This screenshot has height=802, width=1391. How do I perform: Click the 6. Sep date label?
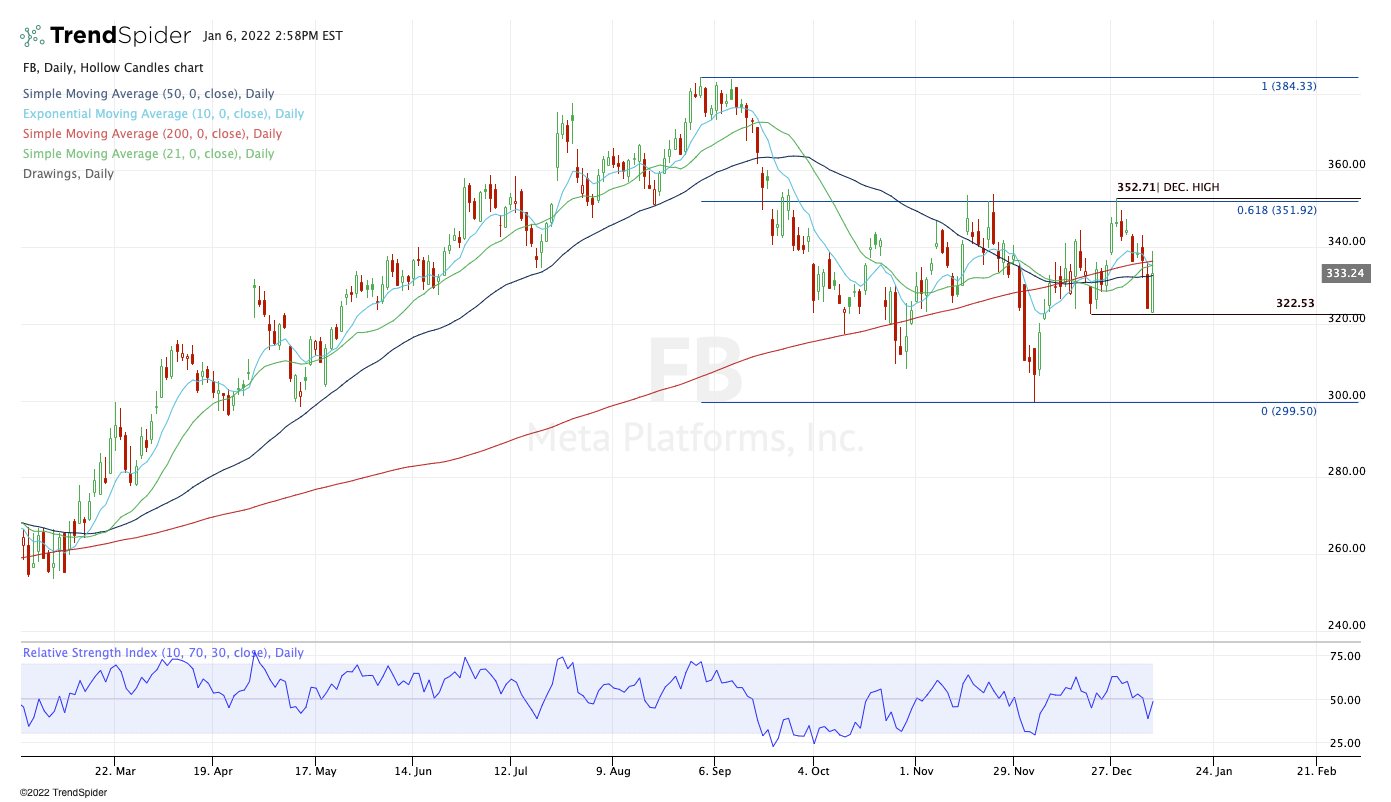(716, 771)
